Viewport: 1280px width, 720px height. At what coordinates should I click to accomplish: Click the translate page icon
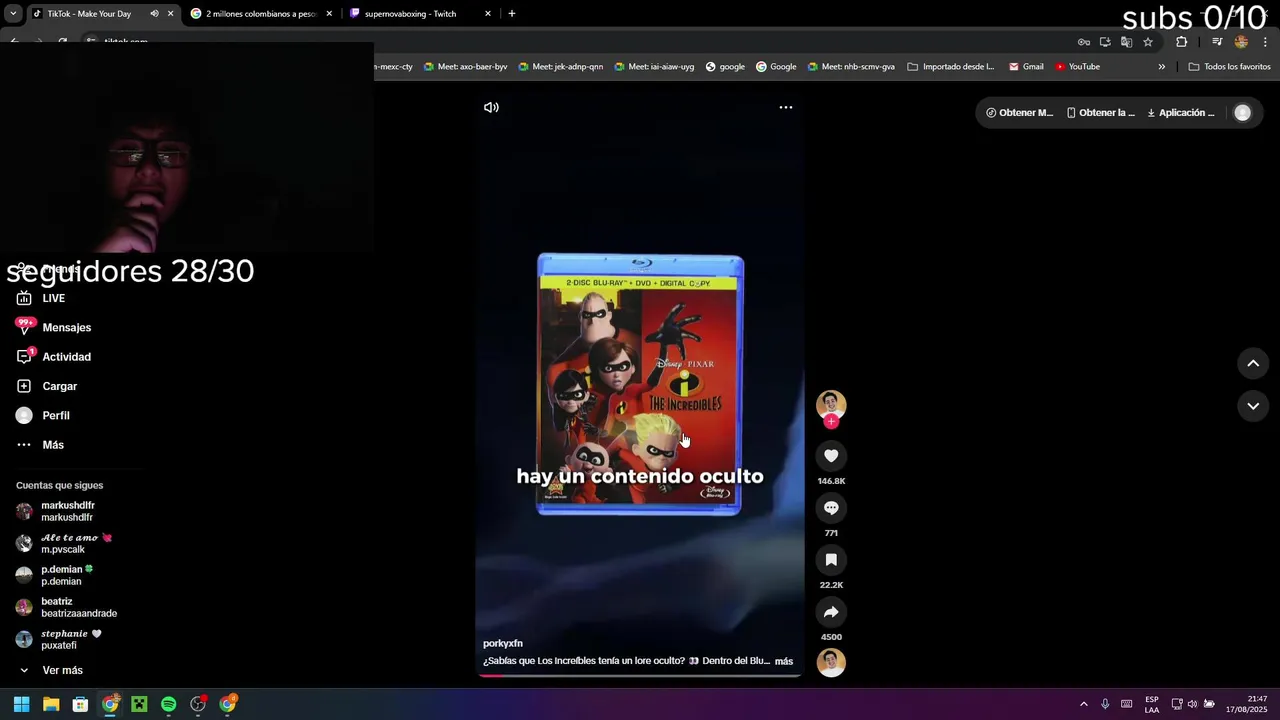pyautogui.click(x=1126, y=42)
